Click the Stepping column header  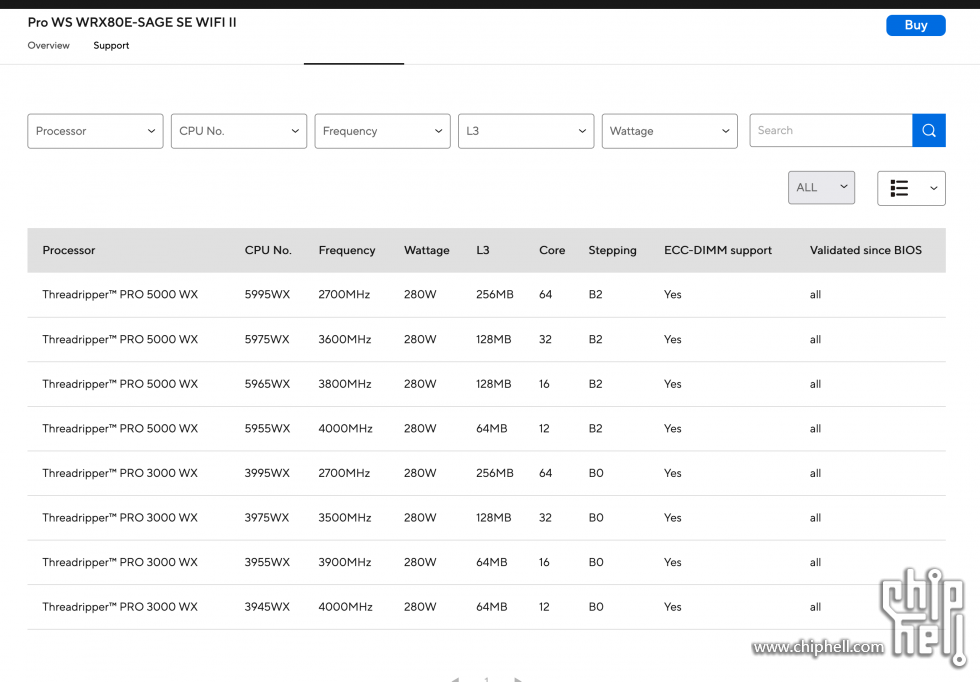pos(612,250)
